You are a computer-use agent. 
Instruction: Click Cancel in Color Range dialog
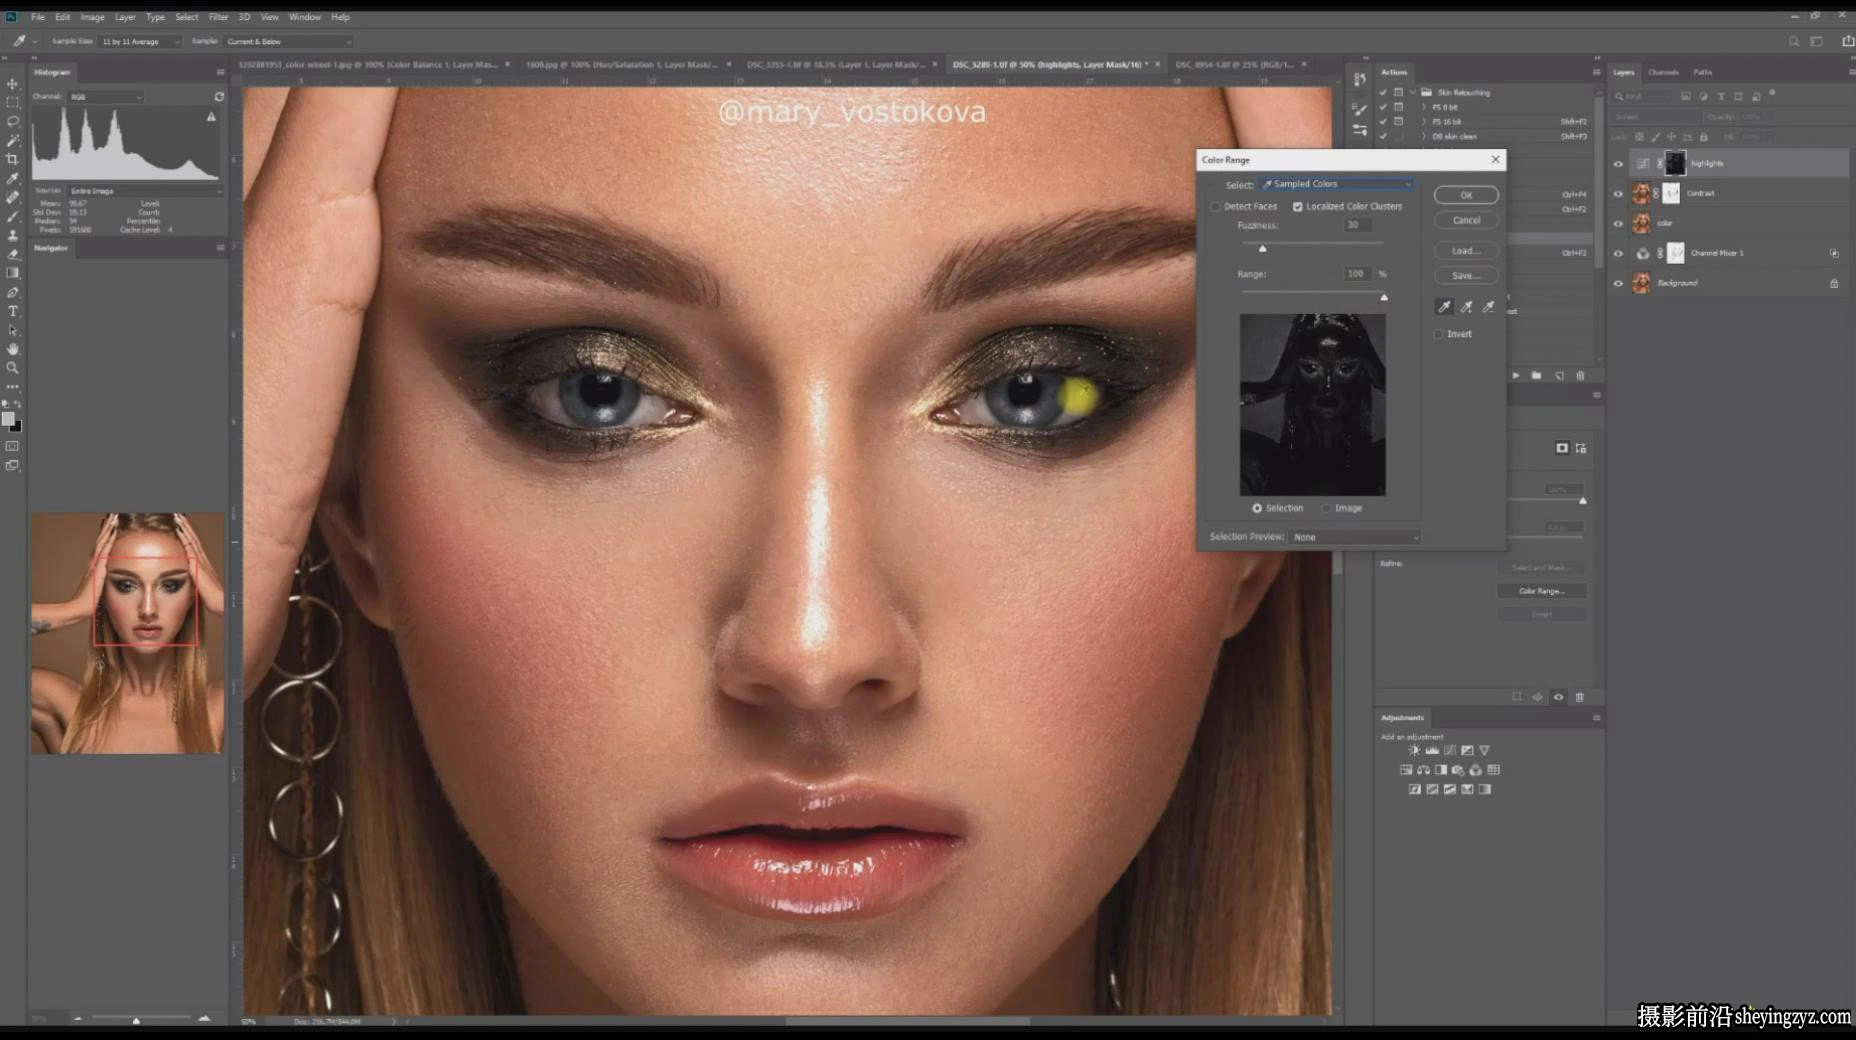point(1466,220)
